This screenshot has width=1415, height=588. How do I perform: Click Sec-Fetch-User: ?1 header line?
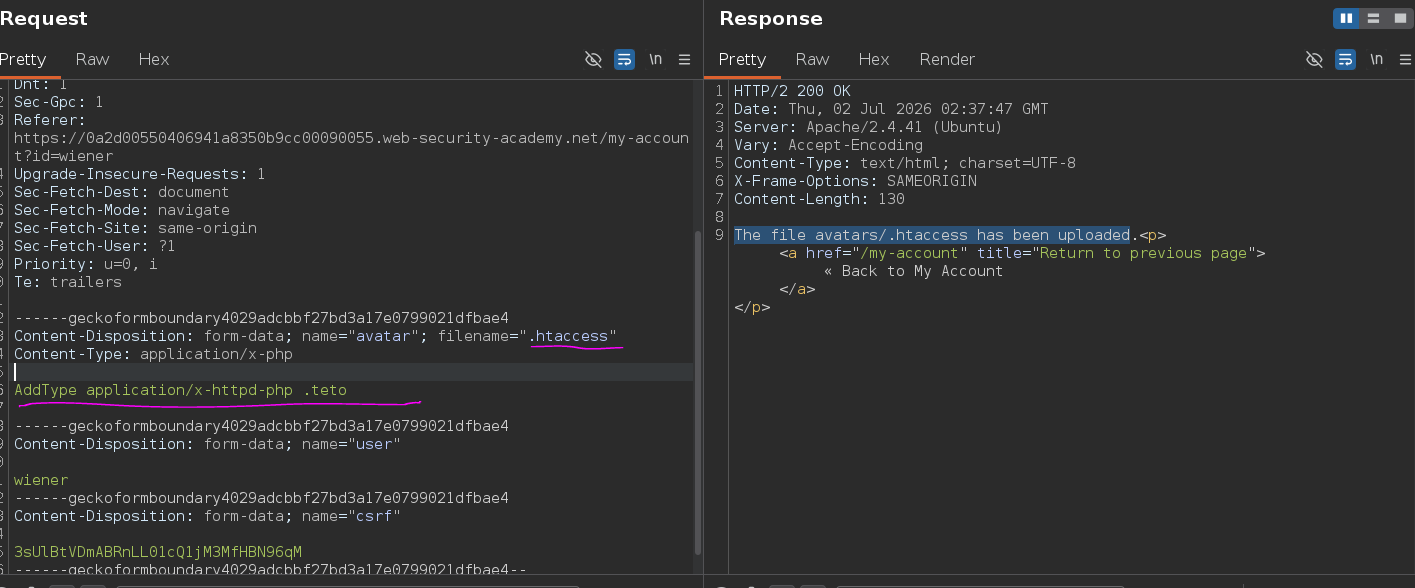pyautogui.click(x=94, y=246)
